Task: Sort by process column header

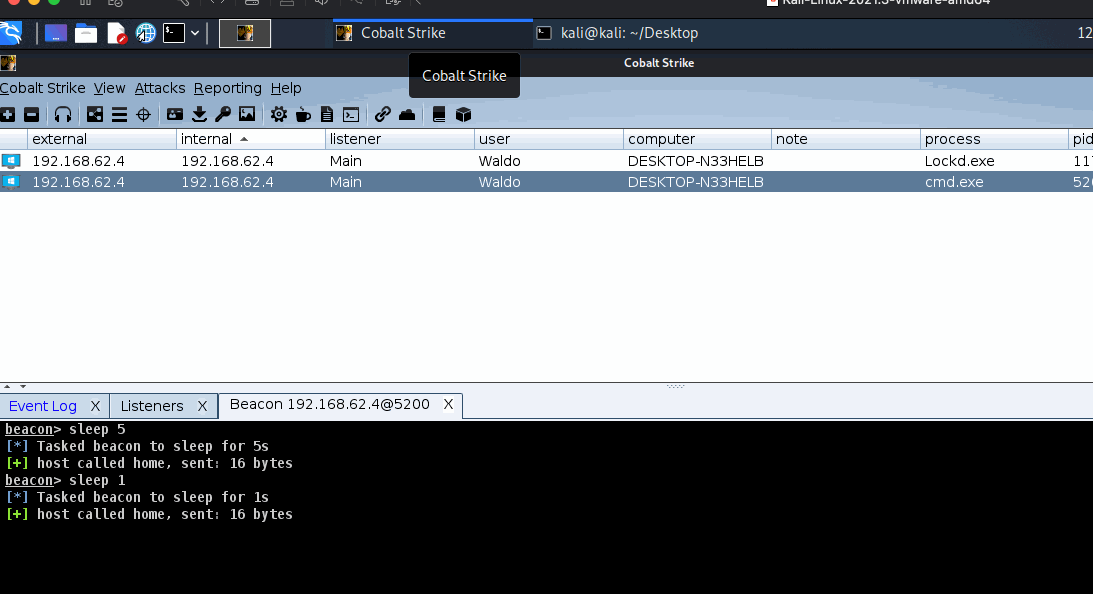Action: (994, 139)
